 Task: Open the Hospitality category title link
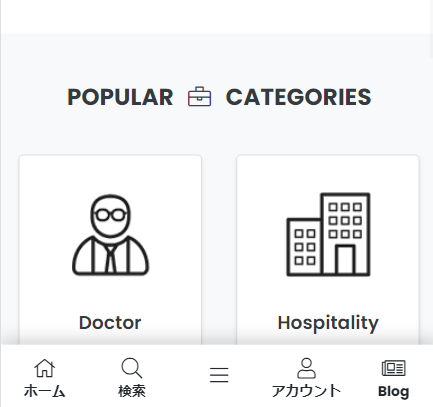click(328, 323)
